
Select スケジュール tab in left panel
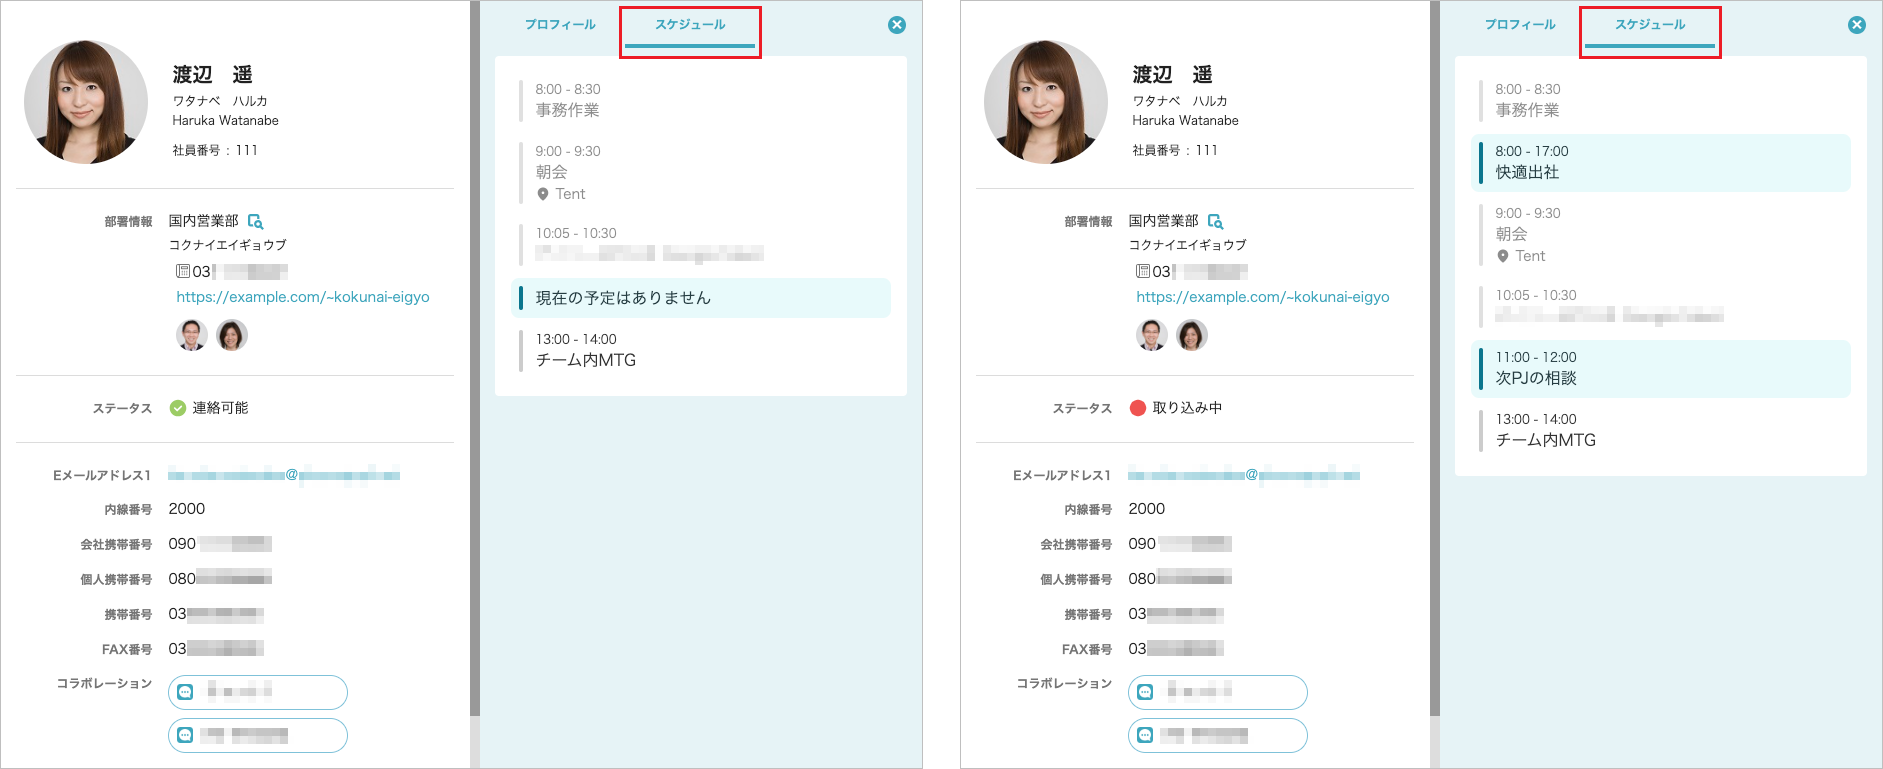click(x=690, y=25)
